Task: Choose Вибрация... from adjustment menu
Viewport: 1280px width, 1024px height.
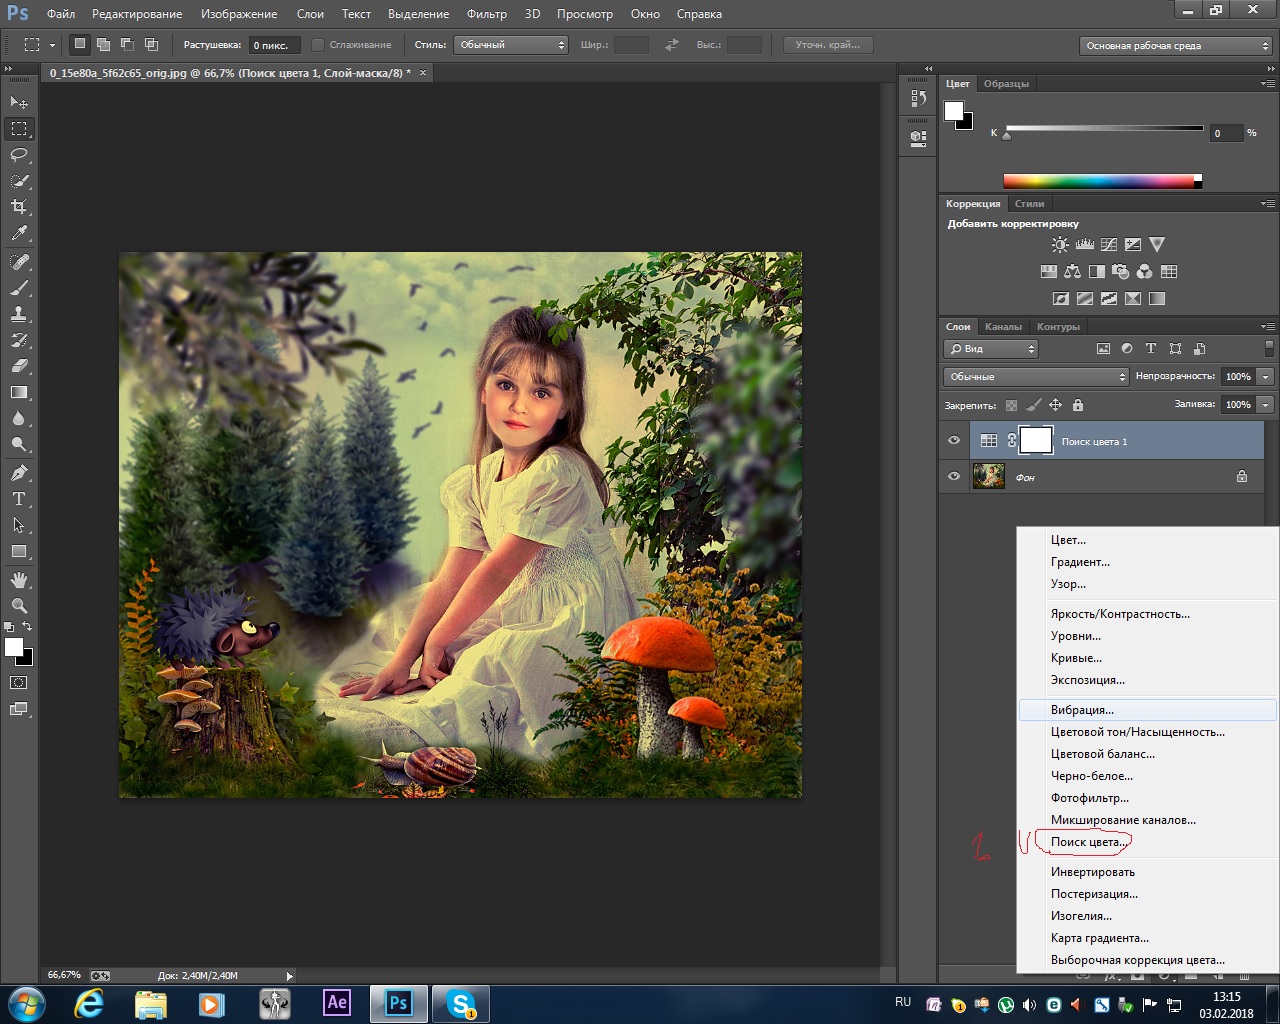Action: click(x=1148, y=710)
